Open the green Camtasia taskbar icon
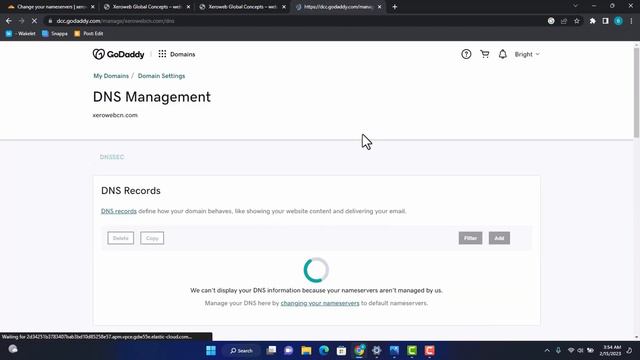This screenshot has width=640, height=360. click(x=412, y=351)
